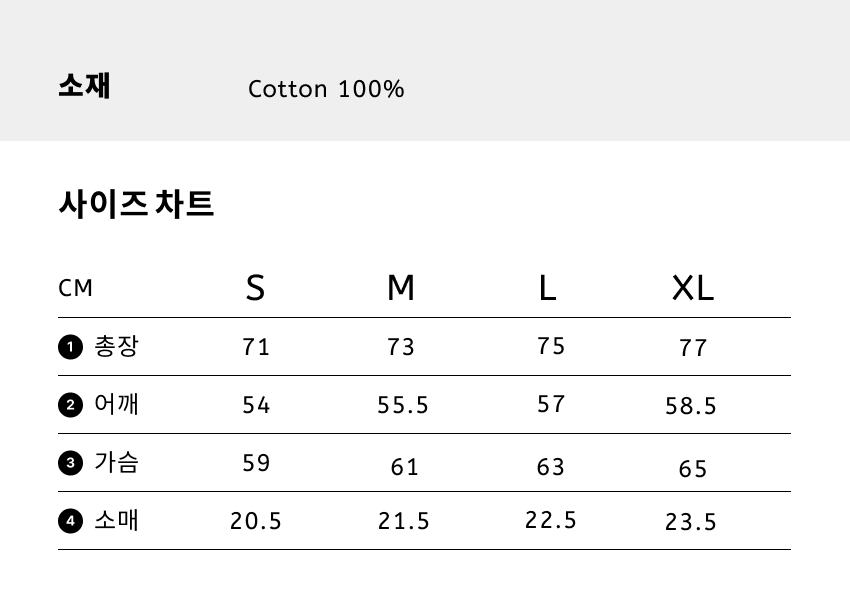Click the 가슴 value 63 for size L
This screenshot has height=607, width=850.
pyautogui.click(x=550, y=467)
